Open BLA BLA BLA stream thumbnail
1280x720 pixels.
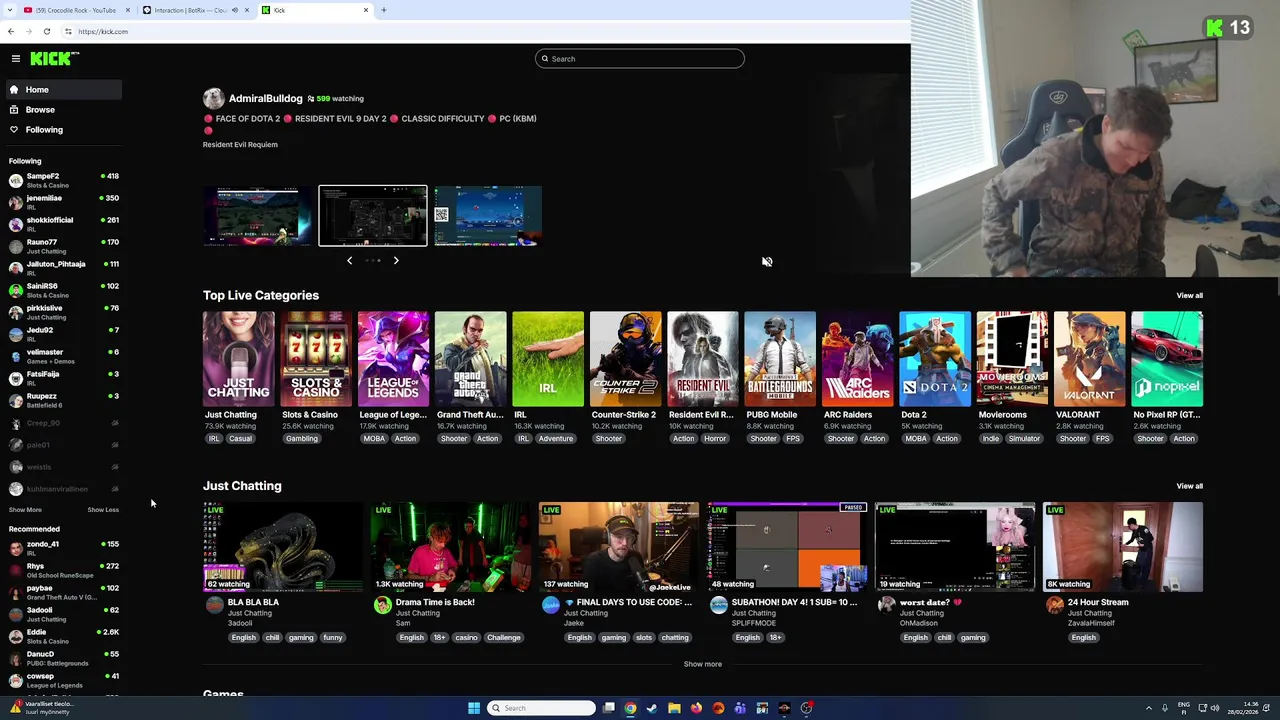[283, 547]
